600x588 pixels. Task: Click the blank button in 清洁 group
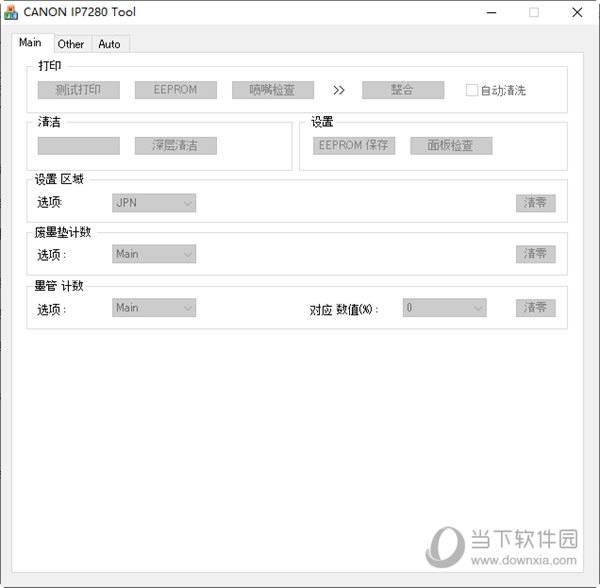[x=78, y=146]
